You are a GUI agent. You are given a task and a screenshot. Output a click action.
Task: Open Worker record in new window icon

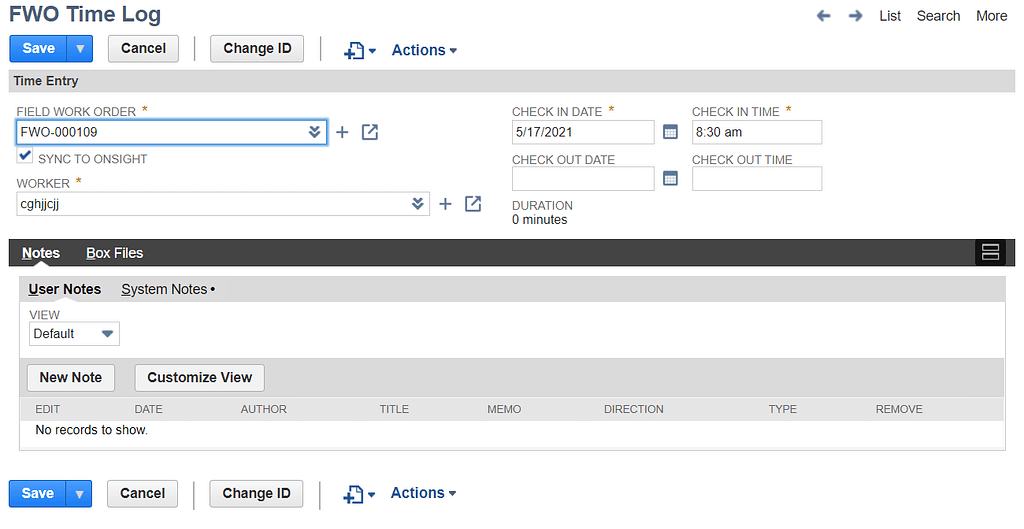(473, 204)
